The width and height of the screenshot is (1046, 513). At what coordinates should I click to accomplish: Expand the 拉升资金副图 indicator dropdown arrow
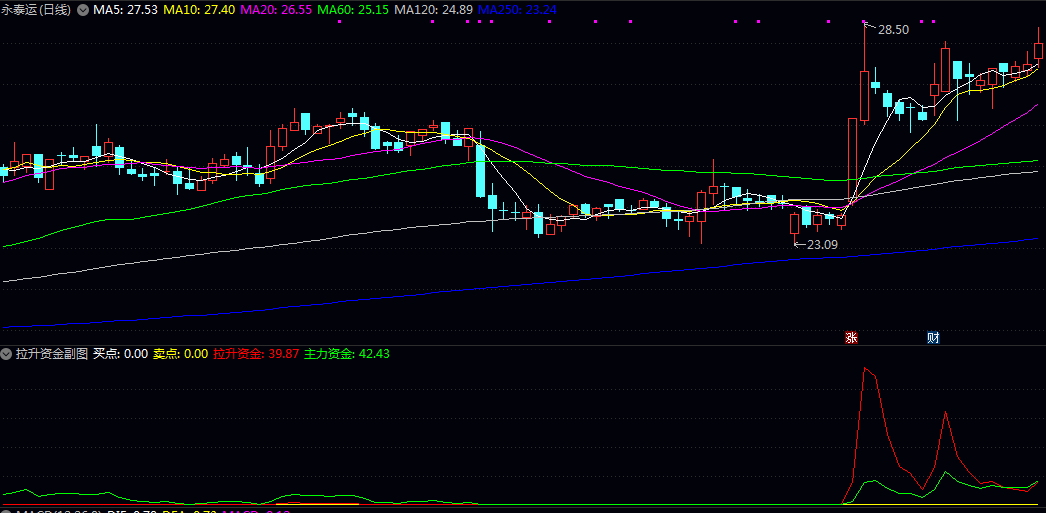click(7, 354)
